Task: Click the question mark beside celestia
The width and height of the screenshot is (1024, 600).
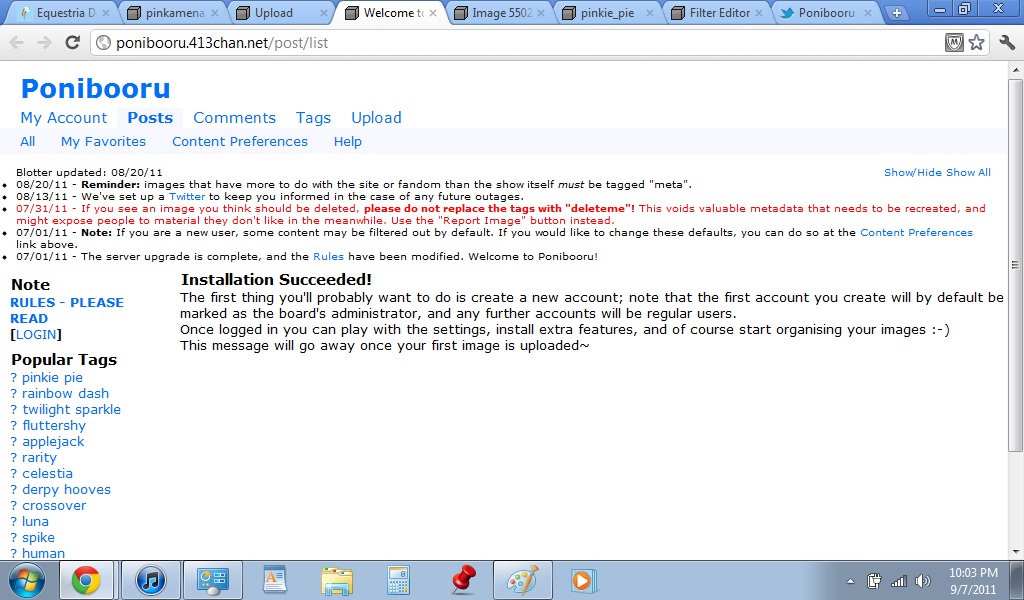Action: pyautogui.click(x=14, y=473)
